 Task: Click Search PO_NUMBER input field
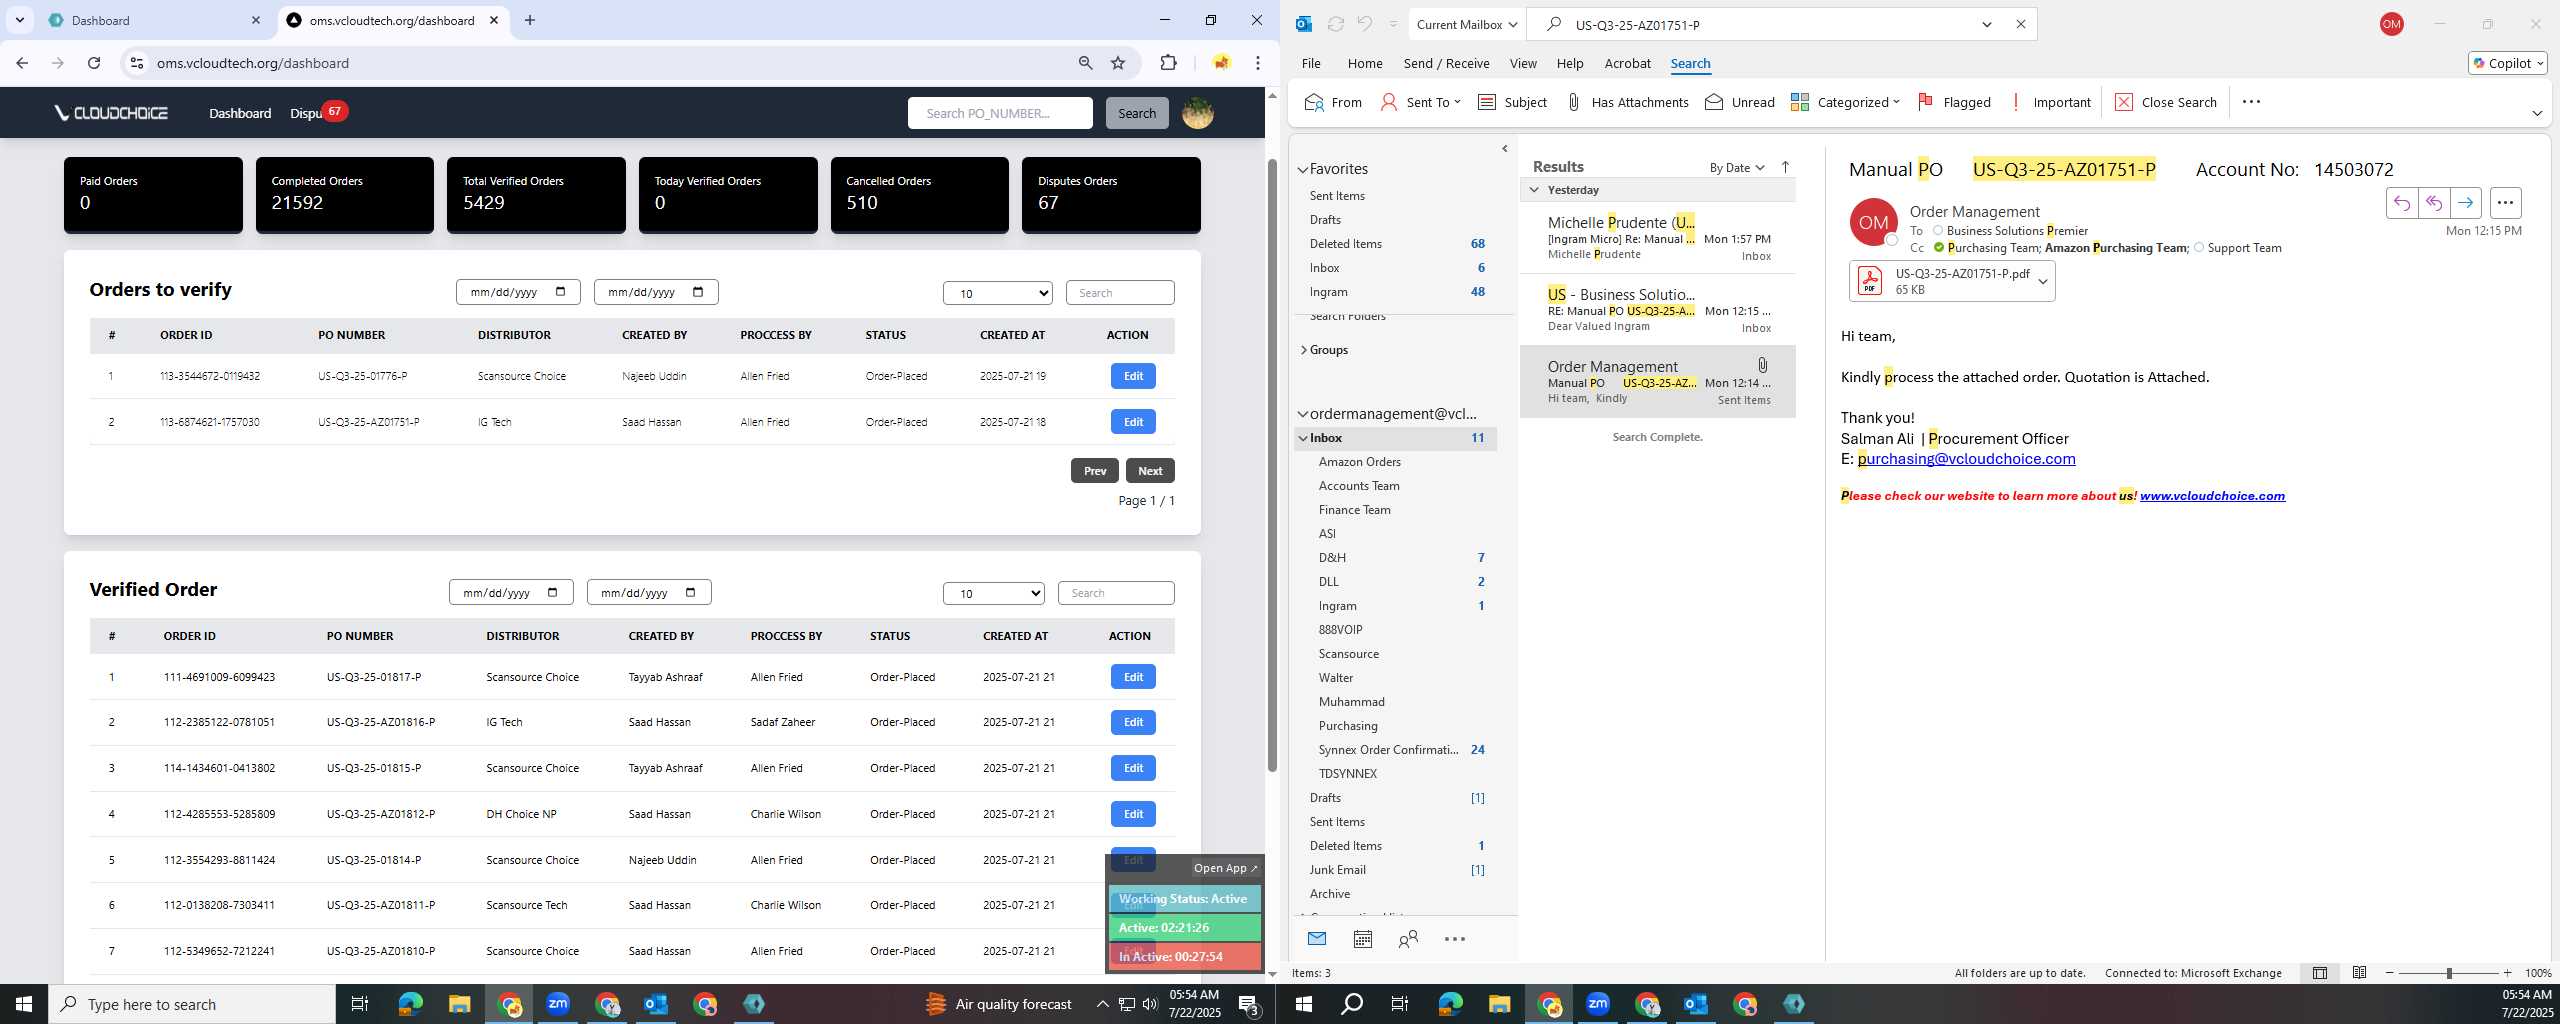pos(1000,113)
